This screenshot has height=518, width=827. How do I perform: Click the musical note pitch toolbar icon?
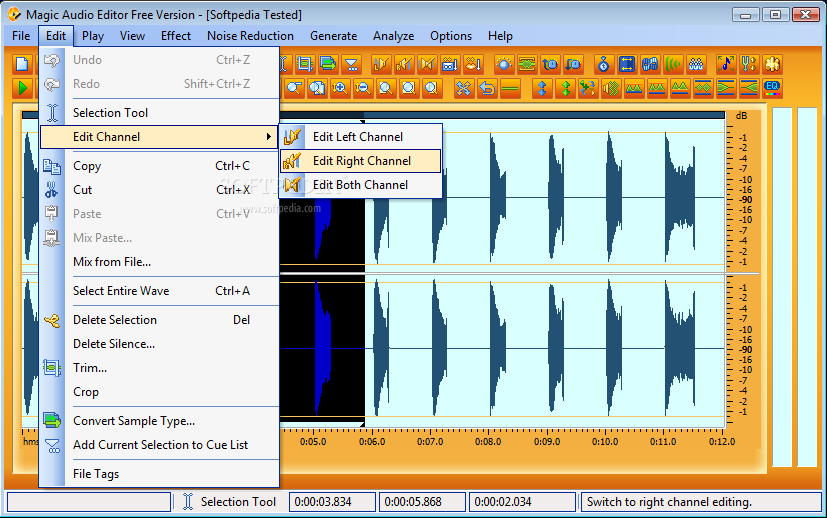(726, 64)
